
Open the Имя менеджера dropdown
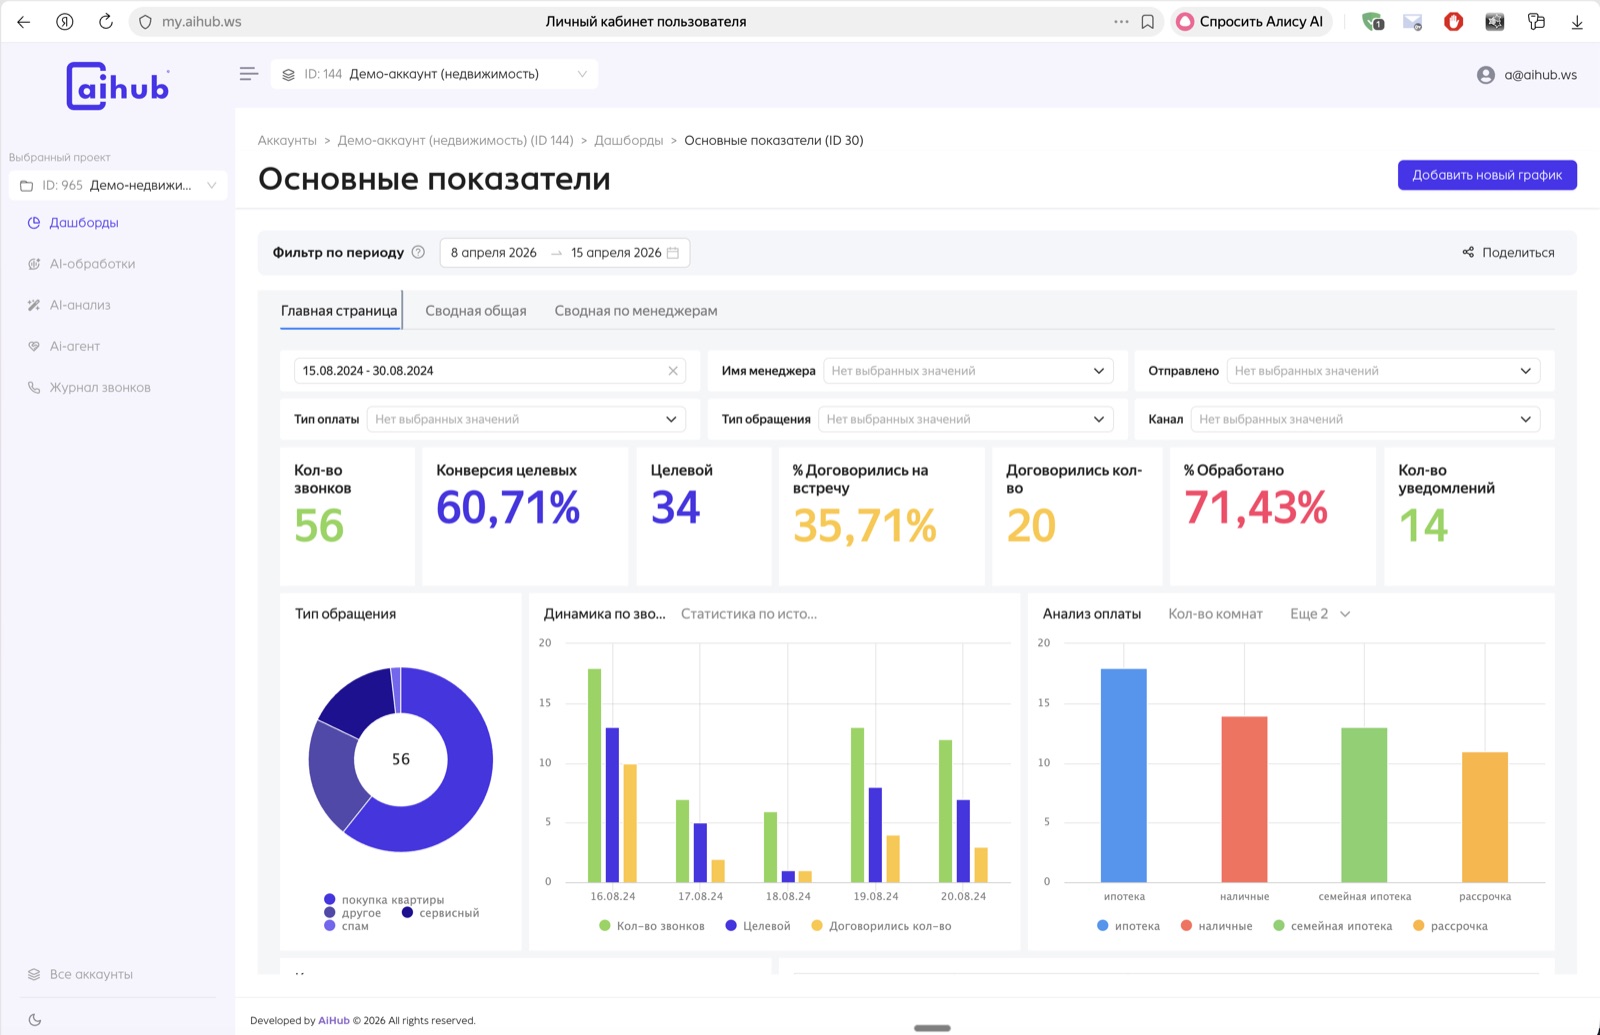tap(967, 371)
